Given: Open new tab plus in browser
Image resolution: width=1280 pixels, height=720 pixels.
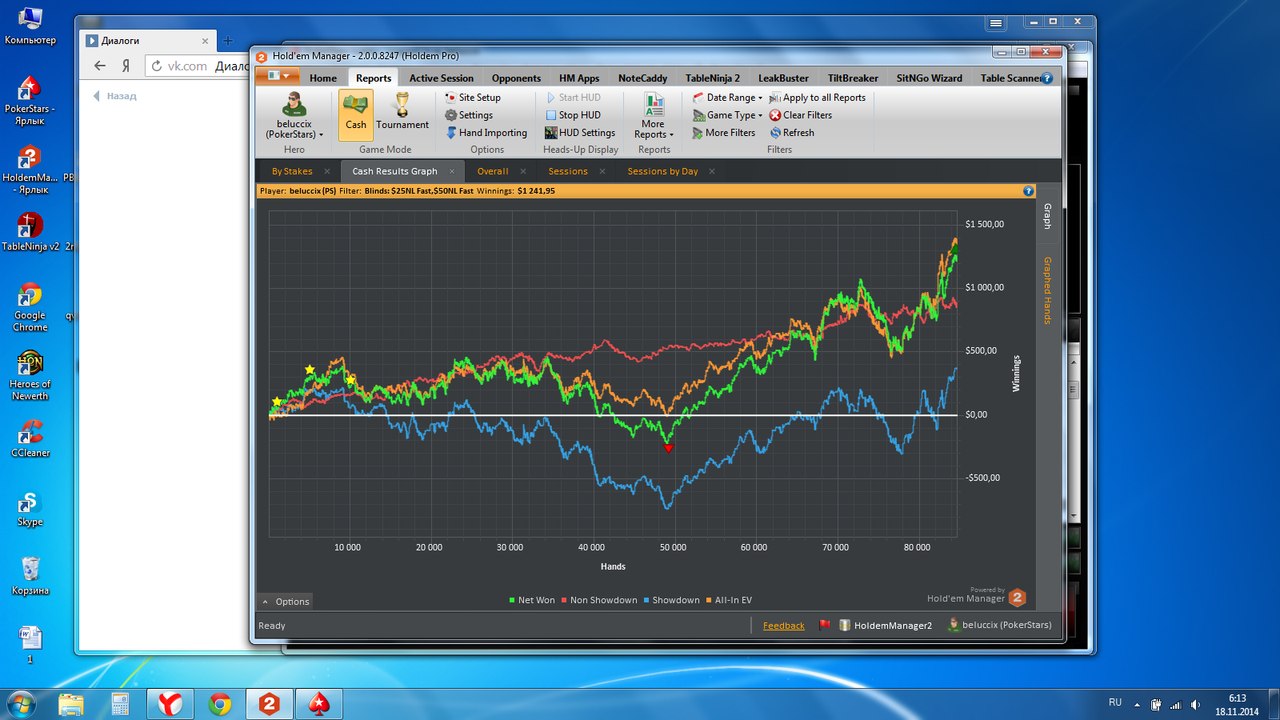Looking at the screenshot, I should (228, 41).
